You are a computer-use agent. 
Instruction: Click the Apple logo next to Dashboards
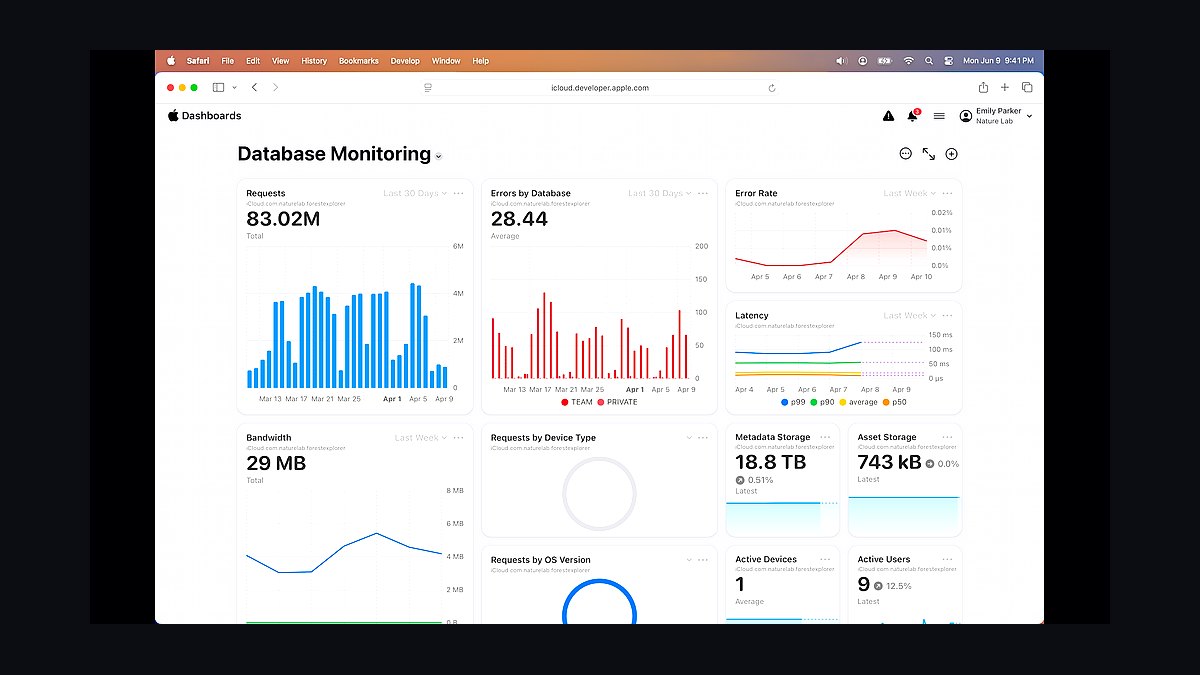tap(173, 115)
